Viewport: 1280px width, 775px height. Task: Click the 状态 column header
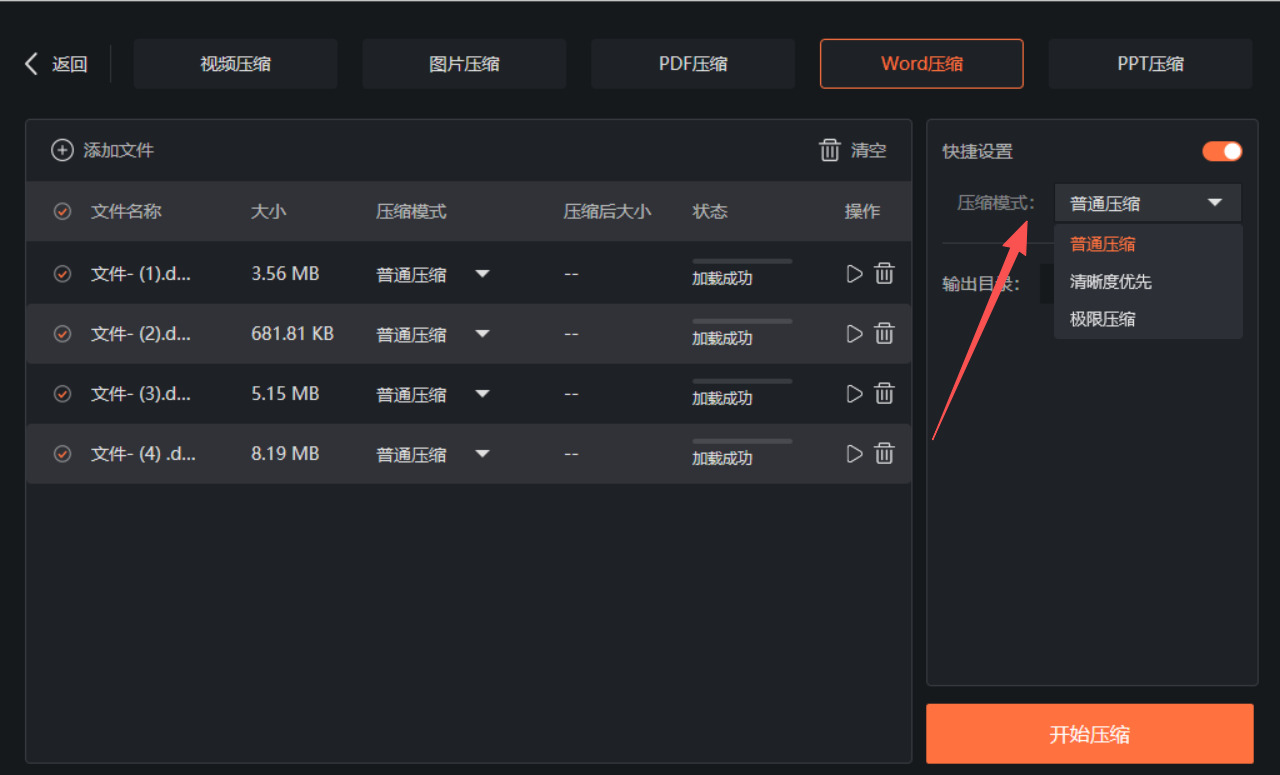click(710, 211)
